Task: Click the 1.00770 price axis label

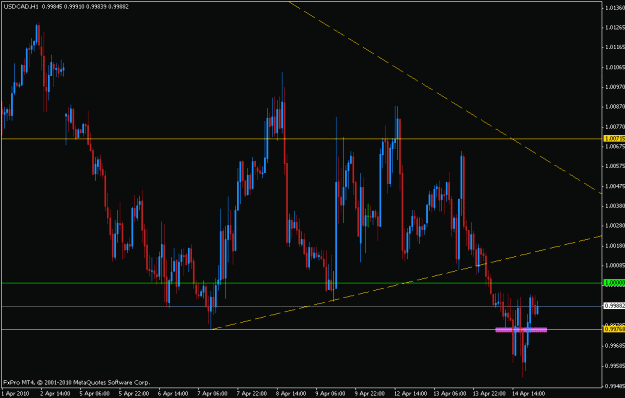Action: pyautogui.click(x=615, y=126)
